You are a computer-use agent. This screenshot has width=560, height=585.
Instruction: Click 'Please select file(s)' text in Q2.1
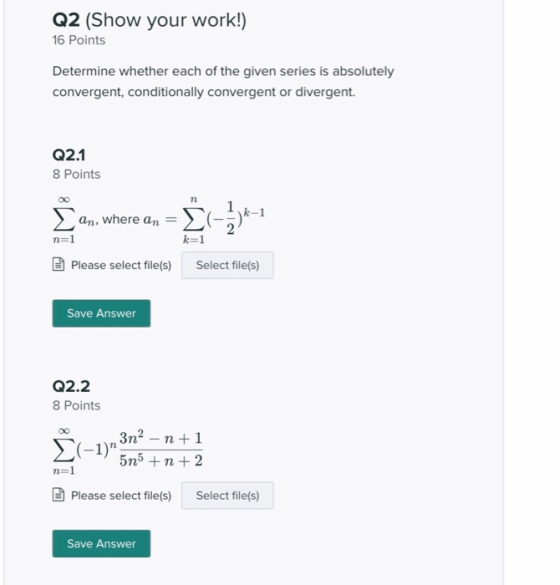(x=121, y=265)
